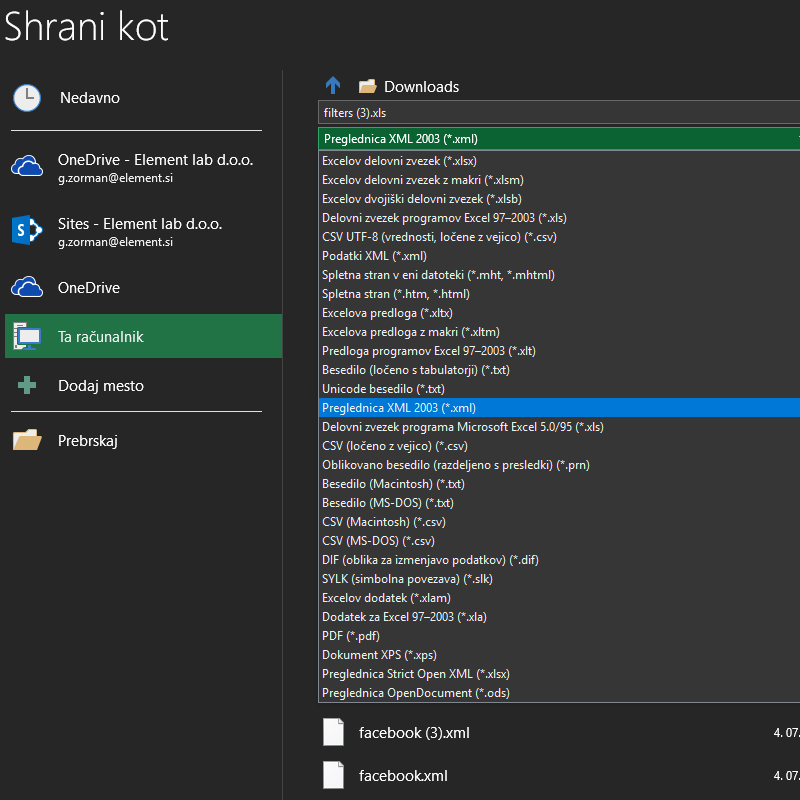This screenshot has width=800, height=800.
Task: Click the Downloads folder path link
Action: coord(421,87)
